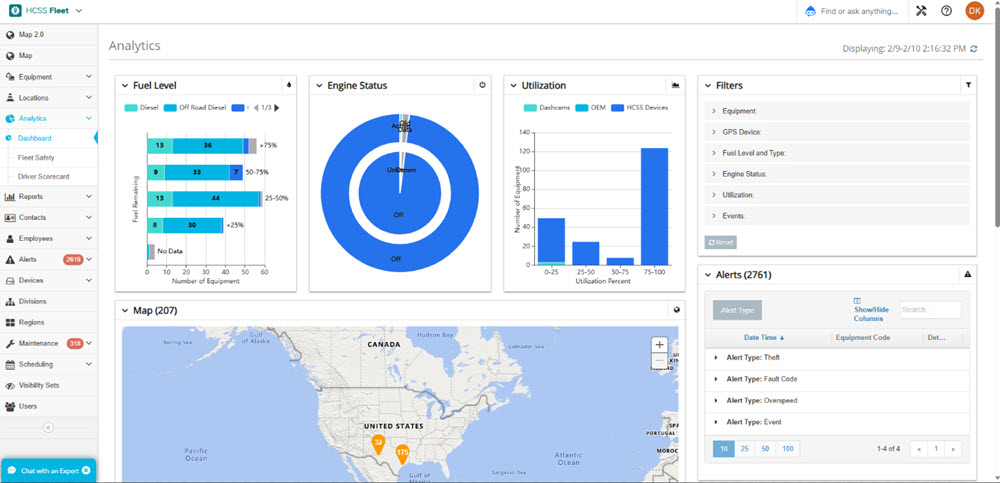Go to next Fuel Level legend page
This screenshot has width=1000, height=483.
[277, 108]
